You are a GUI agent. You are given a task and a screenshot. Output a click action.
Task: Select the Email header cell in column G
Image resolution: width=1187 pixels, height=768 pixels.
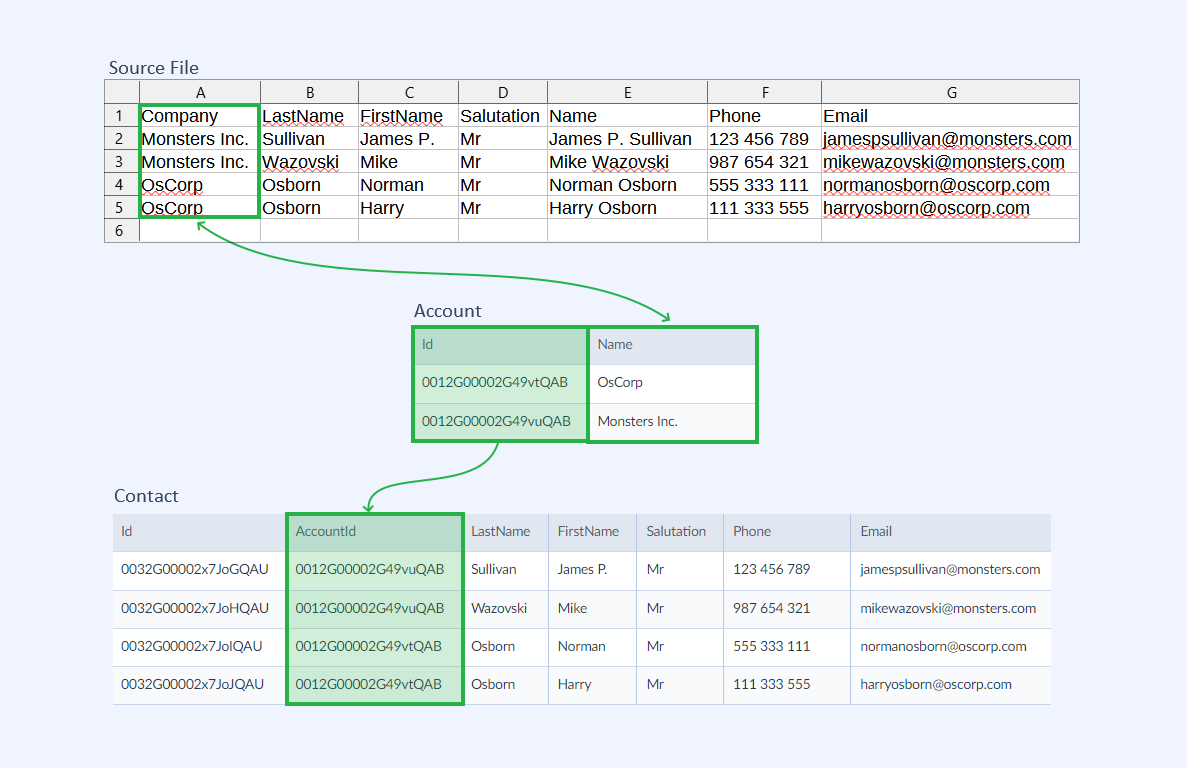click(x=951, y=116)
